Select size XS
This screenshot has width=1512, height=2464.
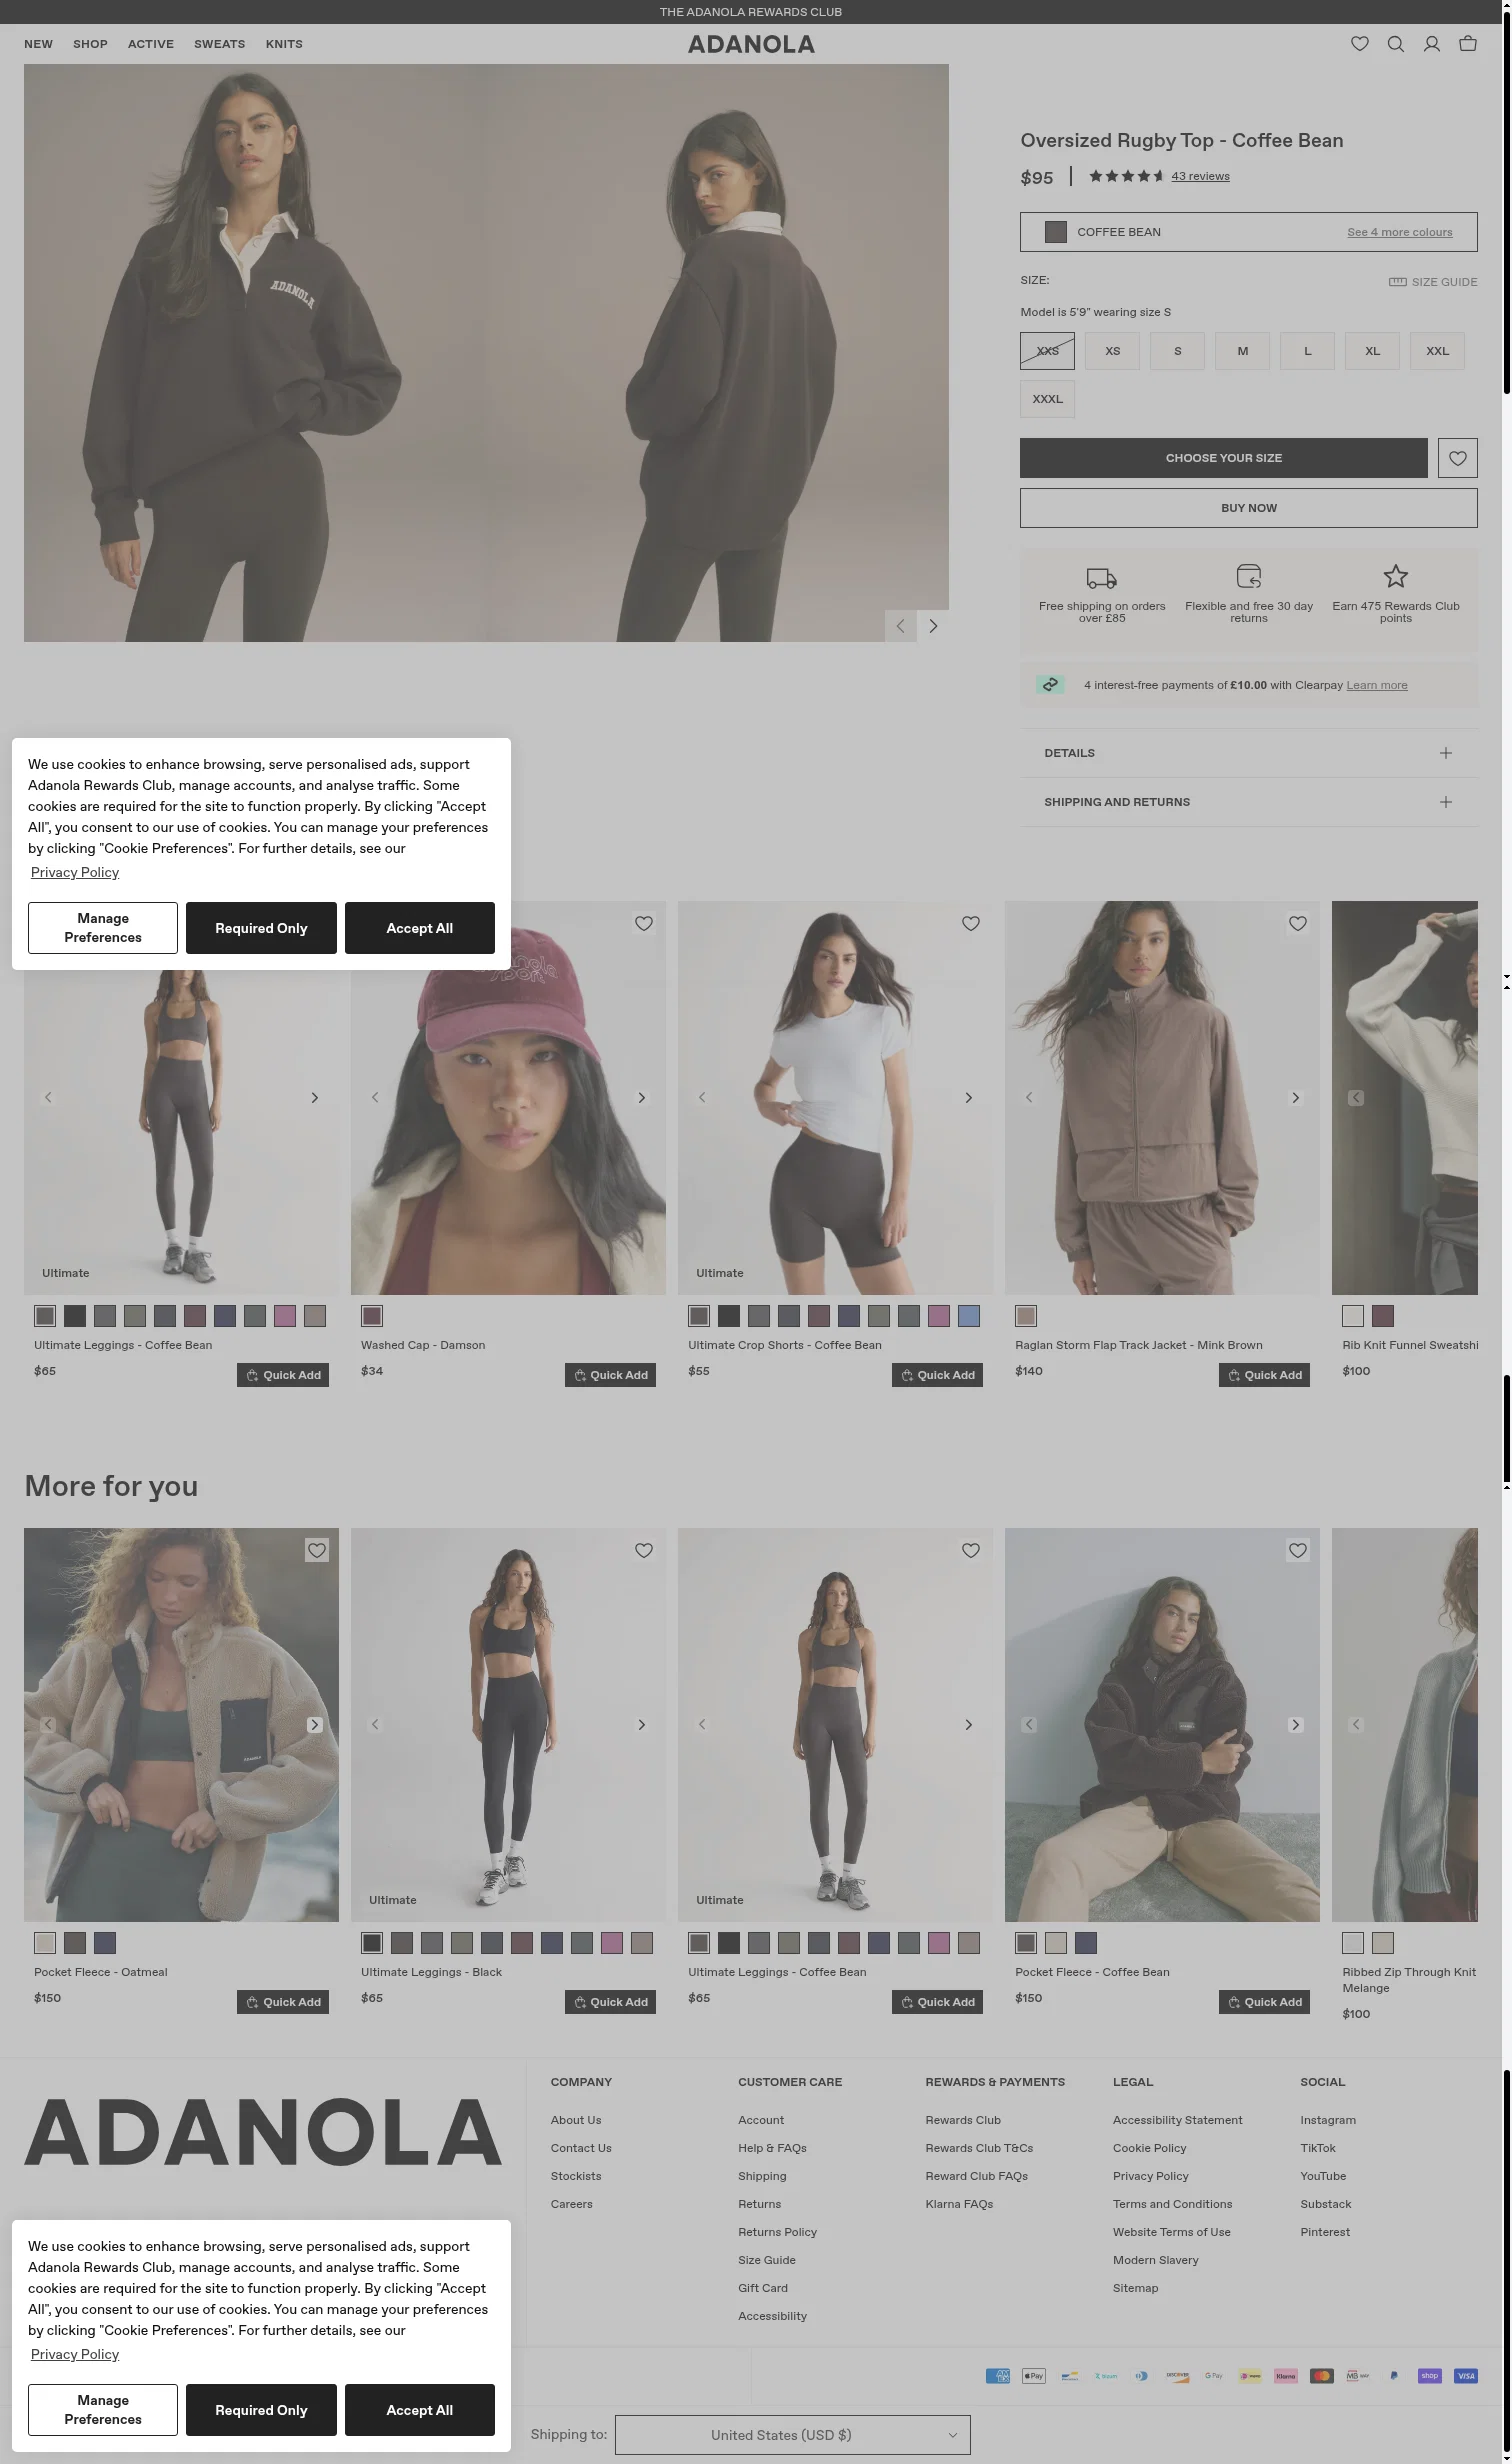1113,351
